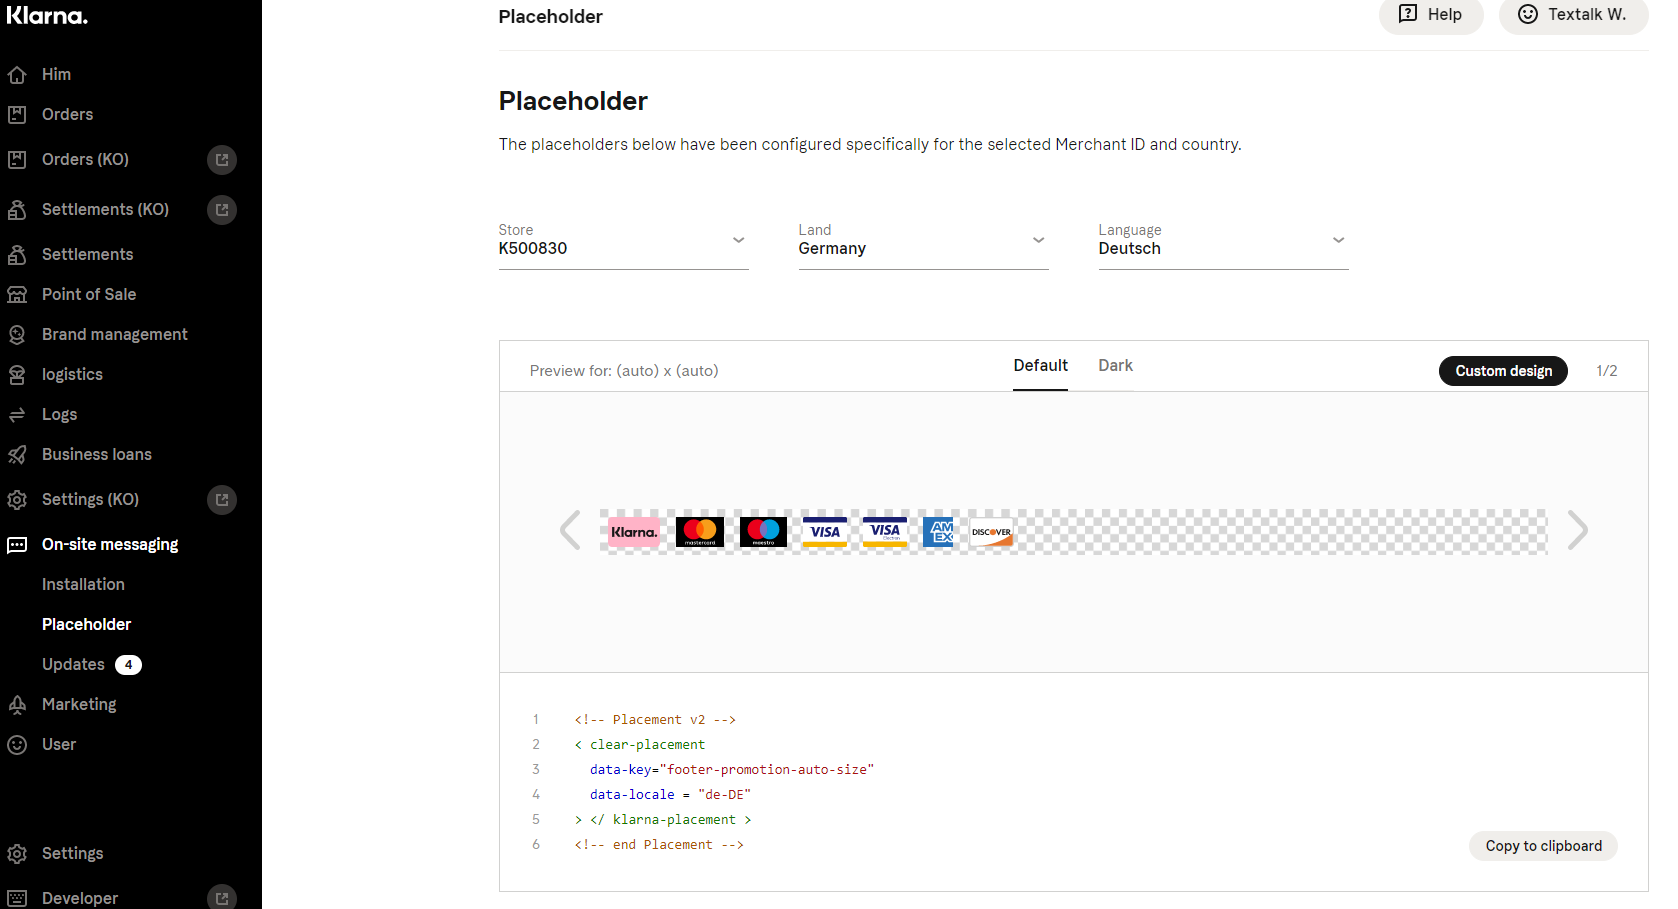Click the Business loans rocket icon
This screenshot has height=909, width=1678.
pyautogui.click(x=17, y=455)
